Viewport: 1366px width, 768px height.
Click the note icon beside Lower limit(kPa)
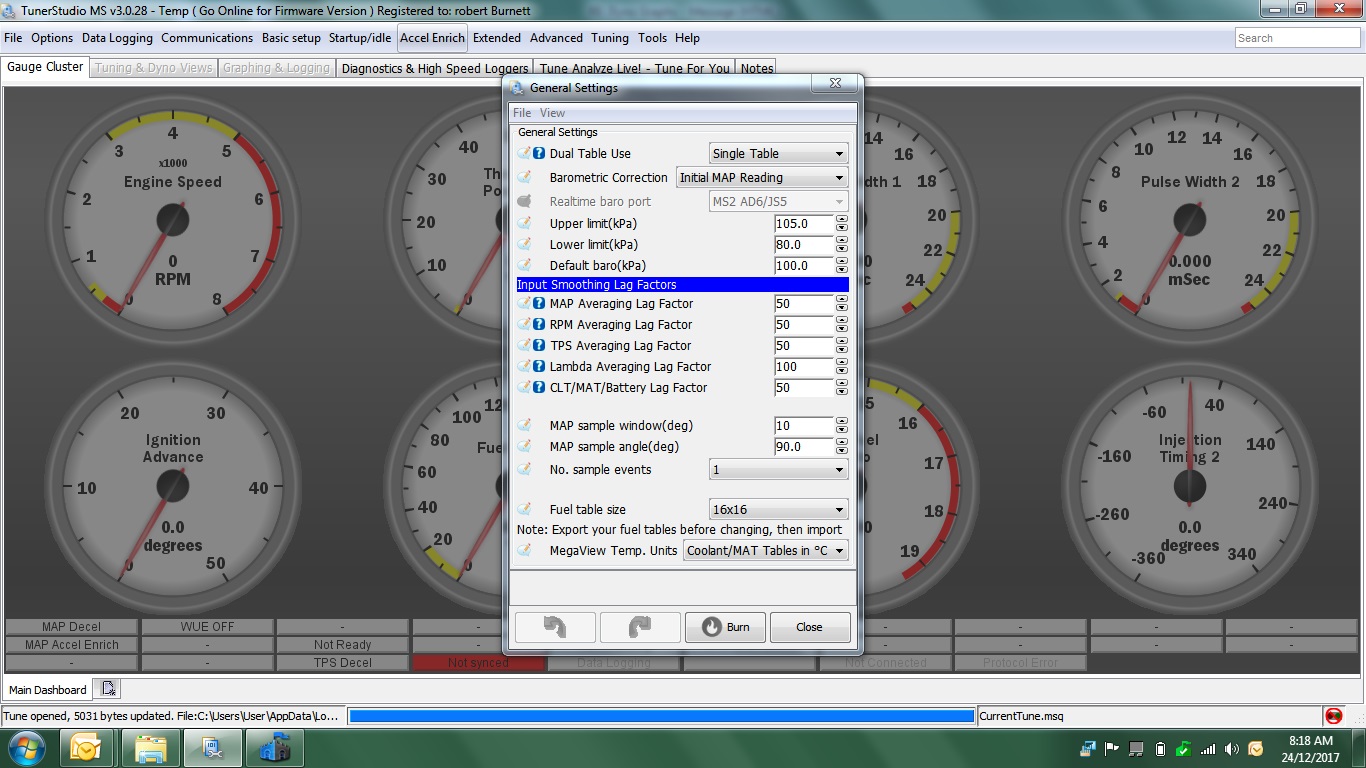click(524, 244)
